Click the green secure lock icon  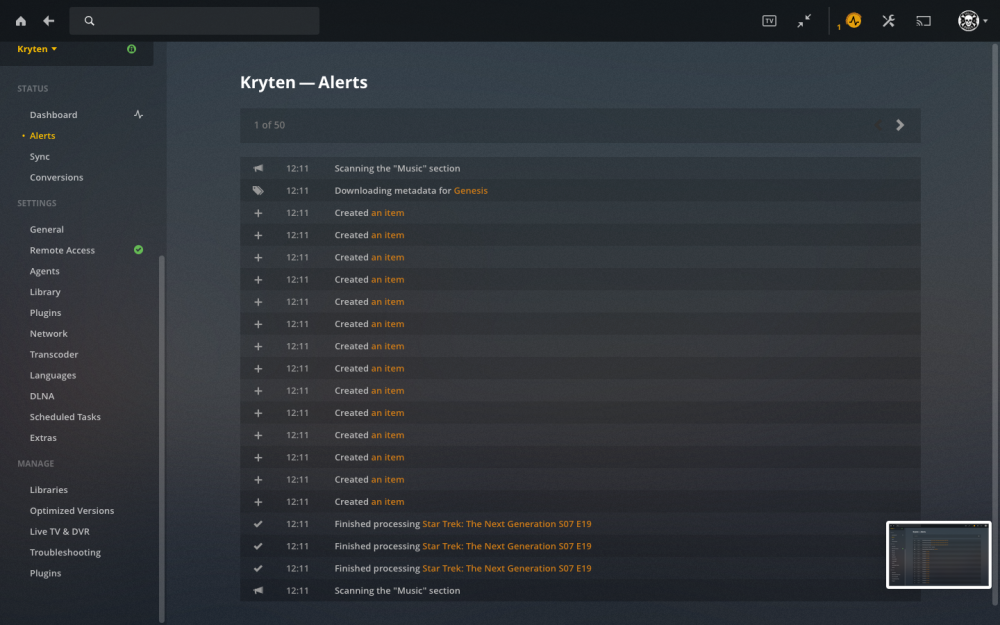[131, 48]
